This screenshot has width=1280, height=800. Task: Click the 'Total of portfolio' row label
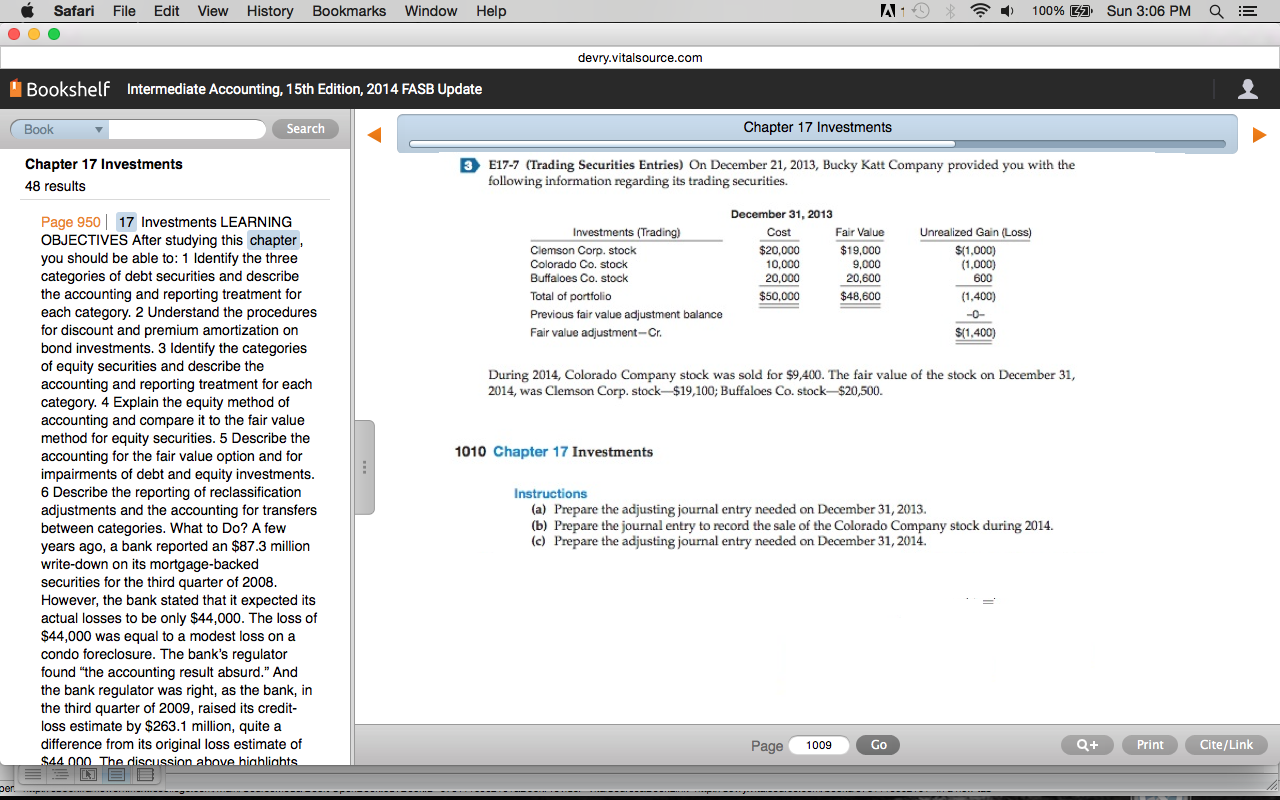[x=571, y=296]
